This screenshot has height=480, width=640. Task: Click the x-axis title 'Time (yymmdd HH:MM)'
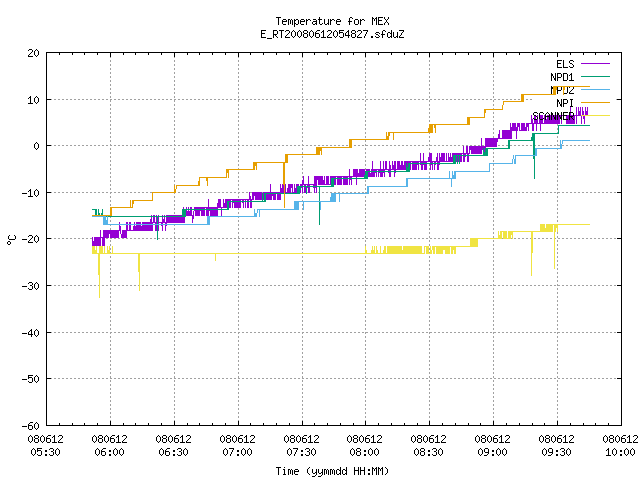[x=332, y=471]
